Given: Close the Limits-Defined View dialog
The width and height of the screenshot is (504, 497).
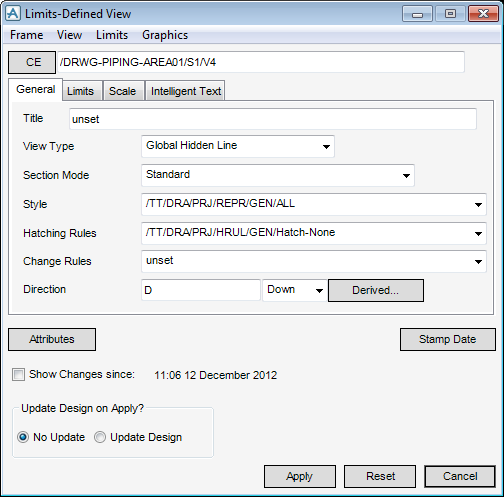Looking at the screenshot, I should click(483, 14).
